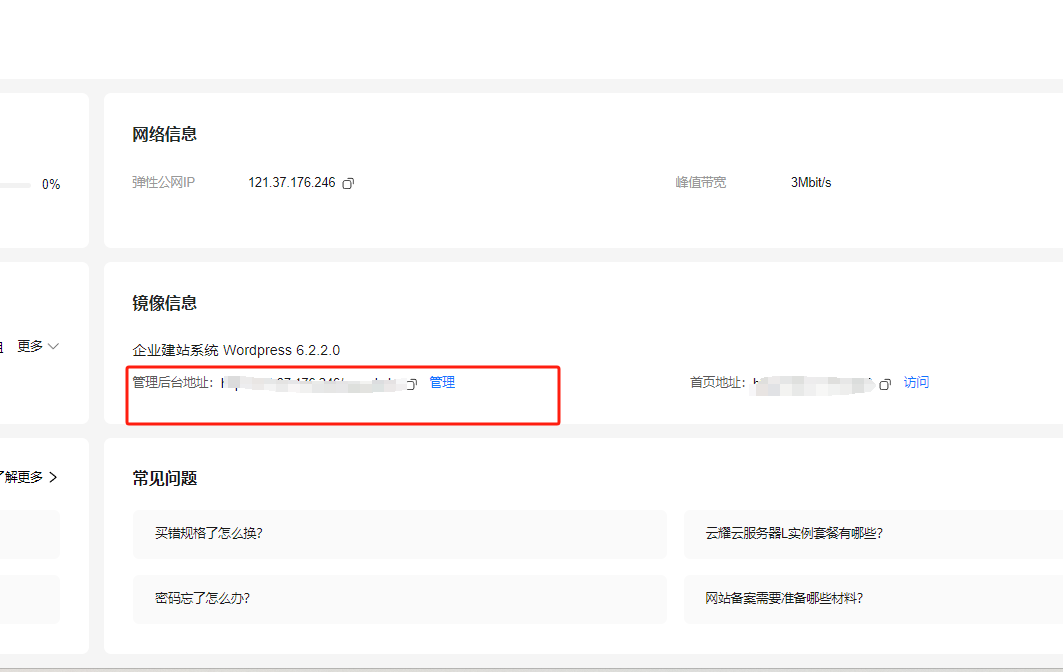This screenshot has height=672, width=1063.
Task: Click copy icon beside admin backend address
Action: click(x=411, y=384)
